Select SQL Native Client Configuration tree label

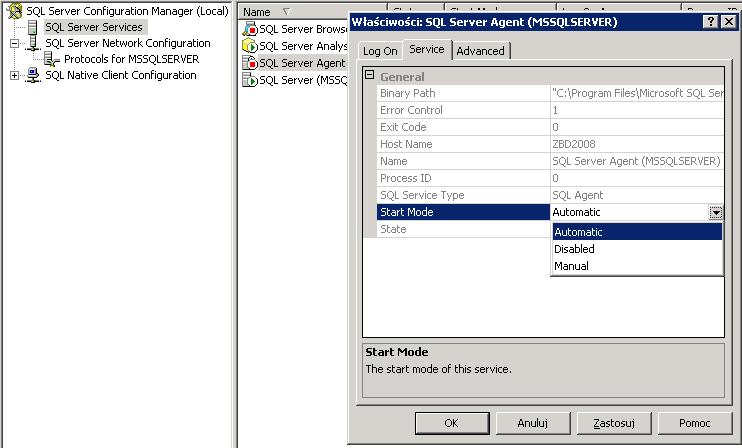pyautogui.click(x=121, y=75)
